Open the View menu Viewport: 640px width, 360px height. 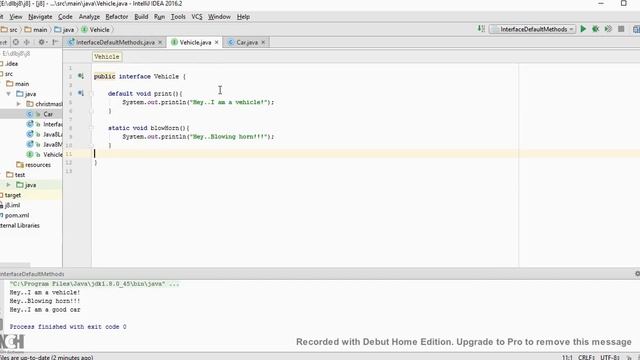(x=16, y=17)
